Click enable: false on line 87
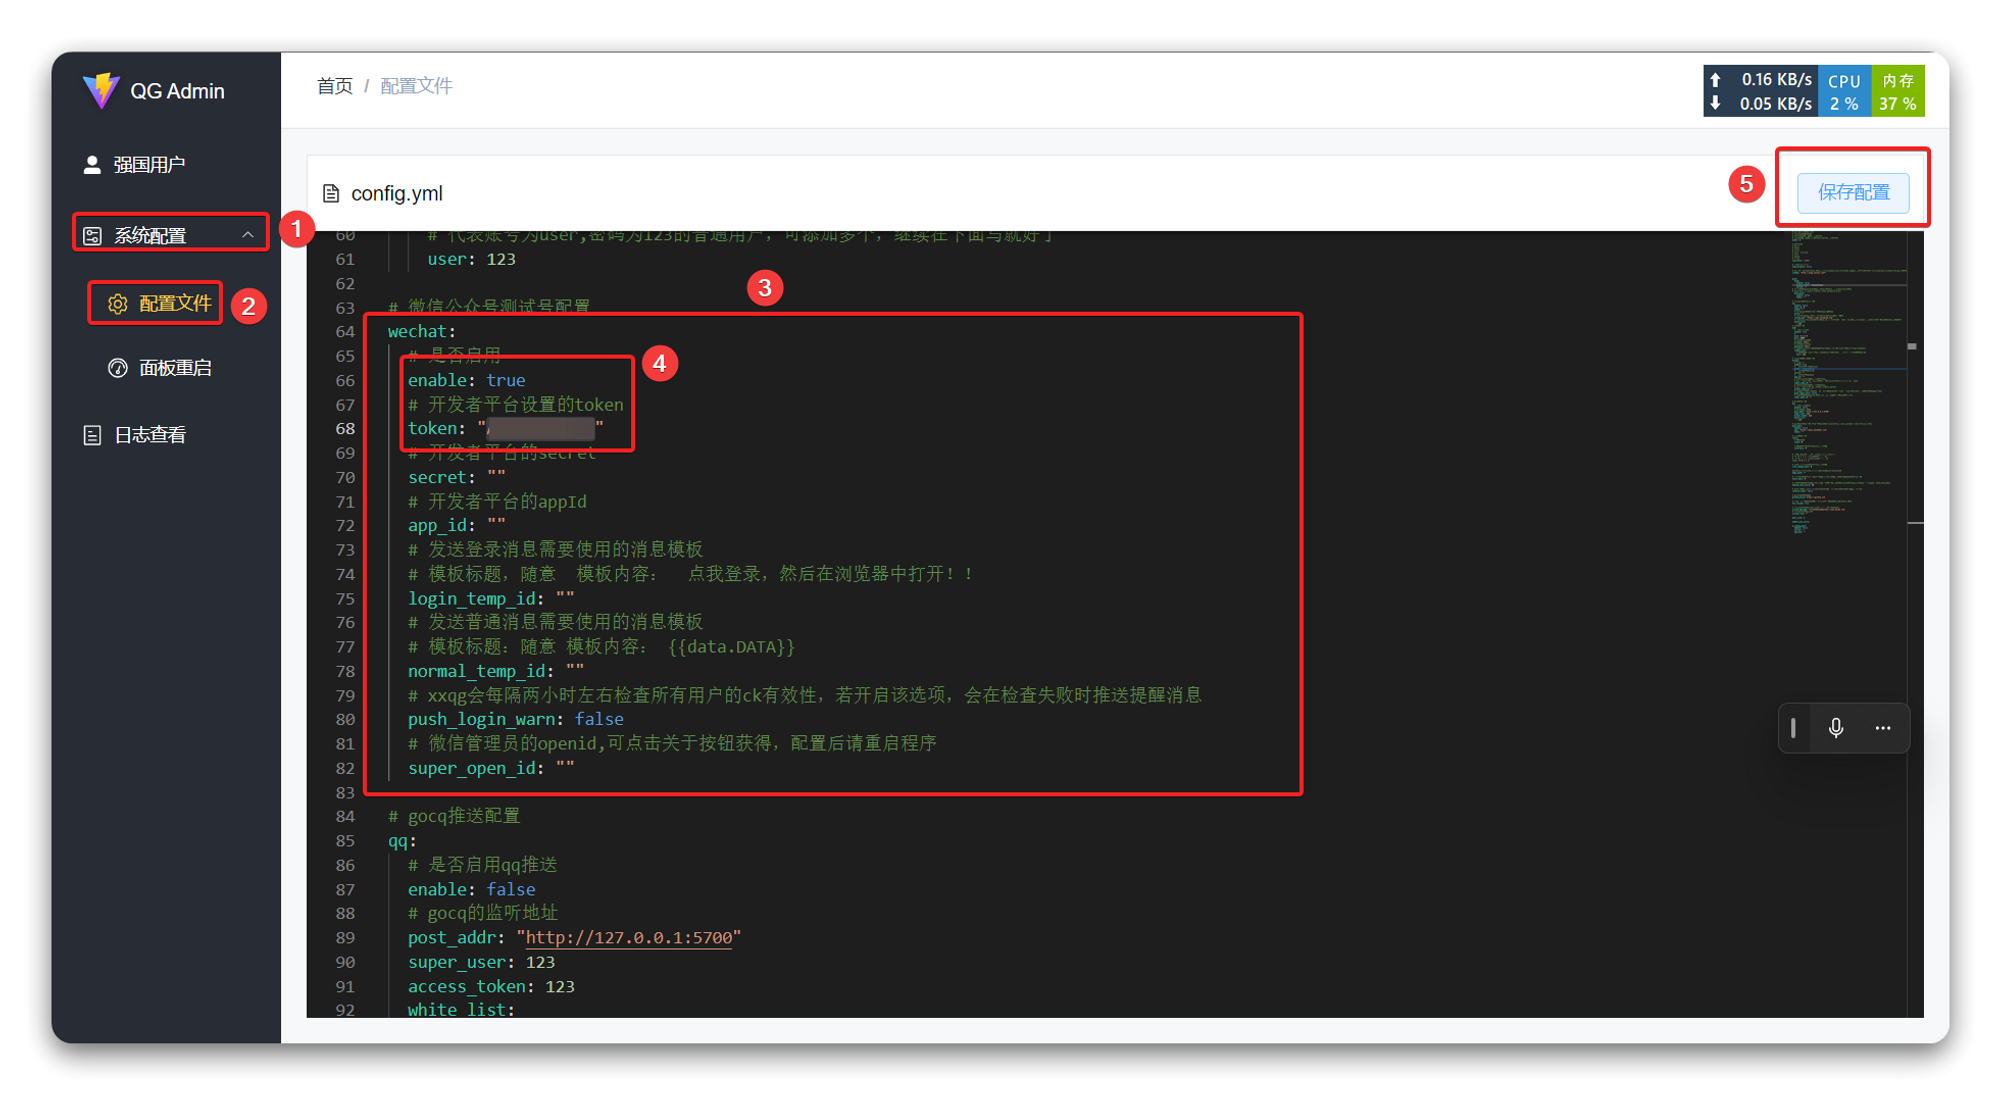The width and height of the screenshot is (2000, 1094). (x=471, y=889)
